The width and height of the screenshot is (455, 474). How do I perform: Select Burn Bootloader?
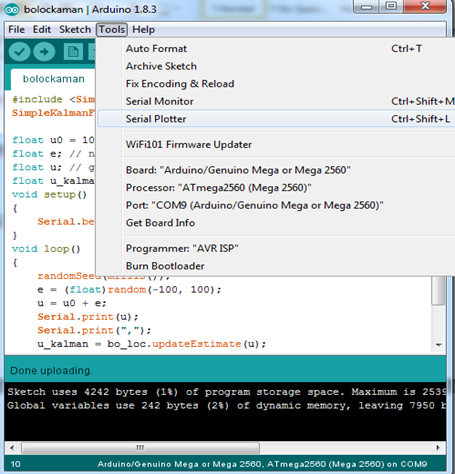(x=276, y=266)
